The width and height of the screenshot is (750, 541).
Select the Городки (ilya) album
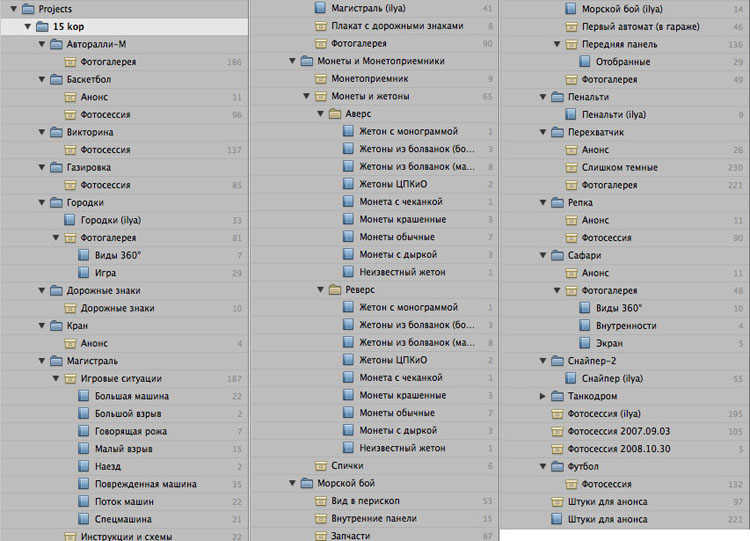tap(121, 220)
